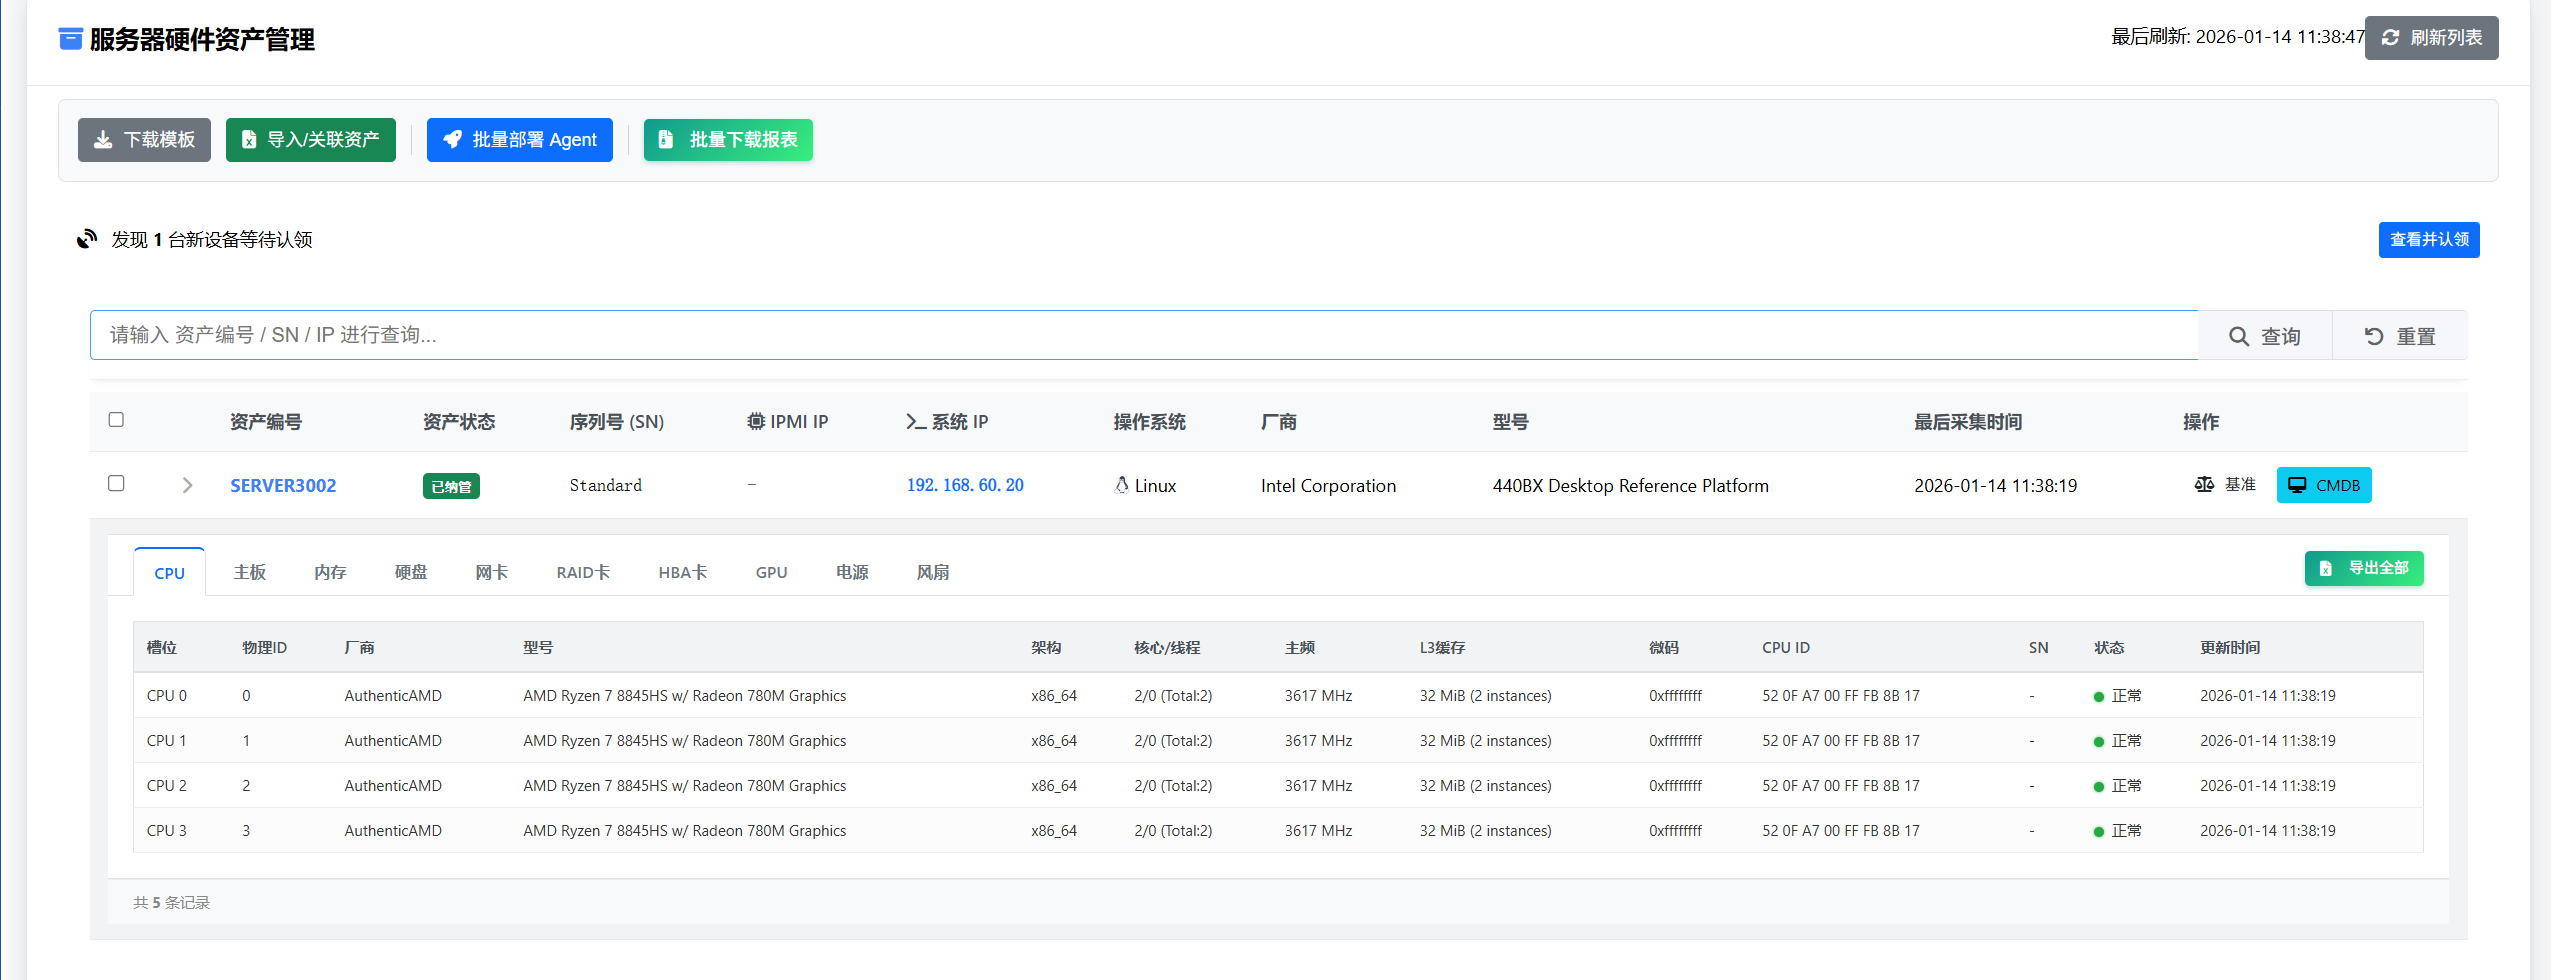Select the RAID卡 tab
Screen dimensions: 2551x980
coord(583,572)
